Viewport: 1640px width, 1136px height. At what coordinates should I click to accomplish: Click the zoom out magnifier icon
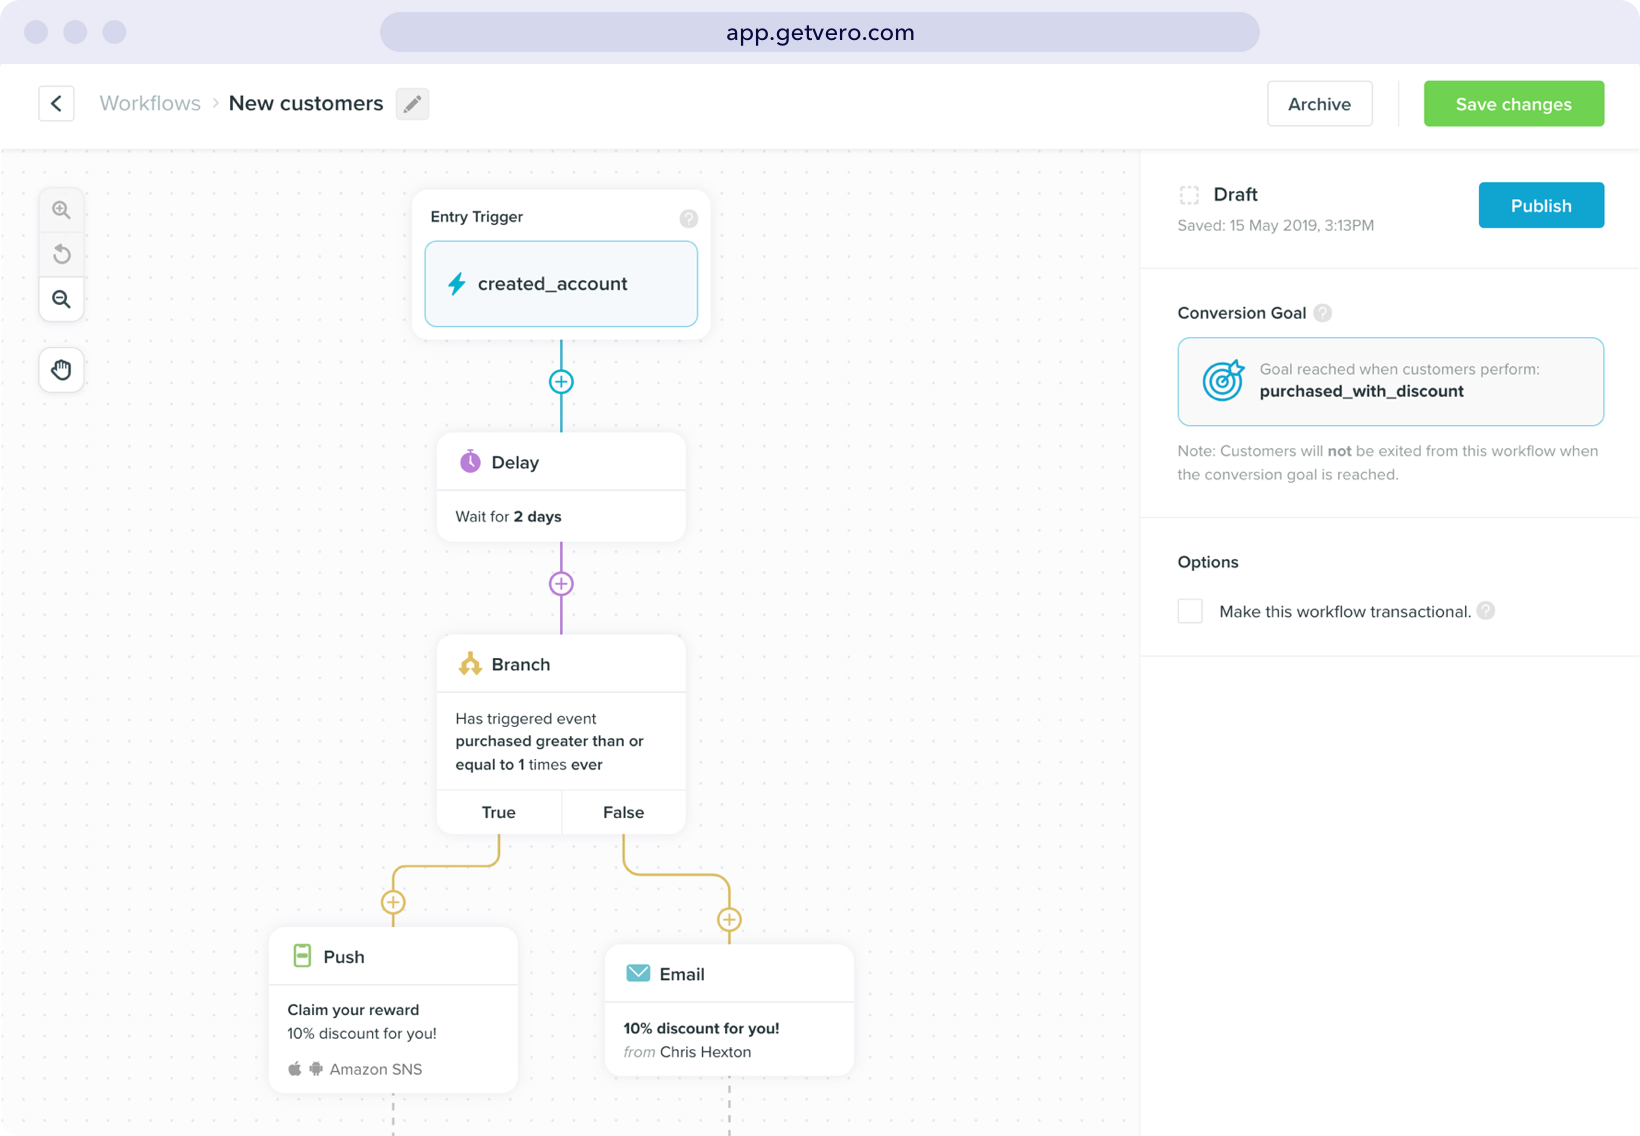(x=61, y=299)
